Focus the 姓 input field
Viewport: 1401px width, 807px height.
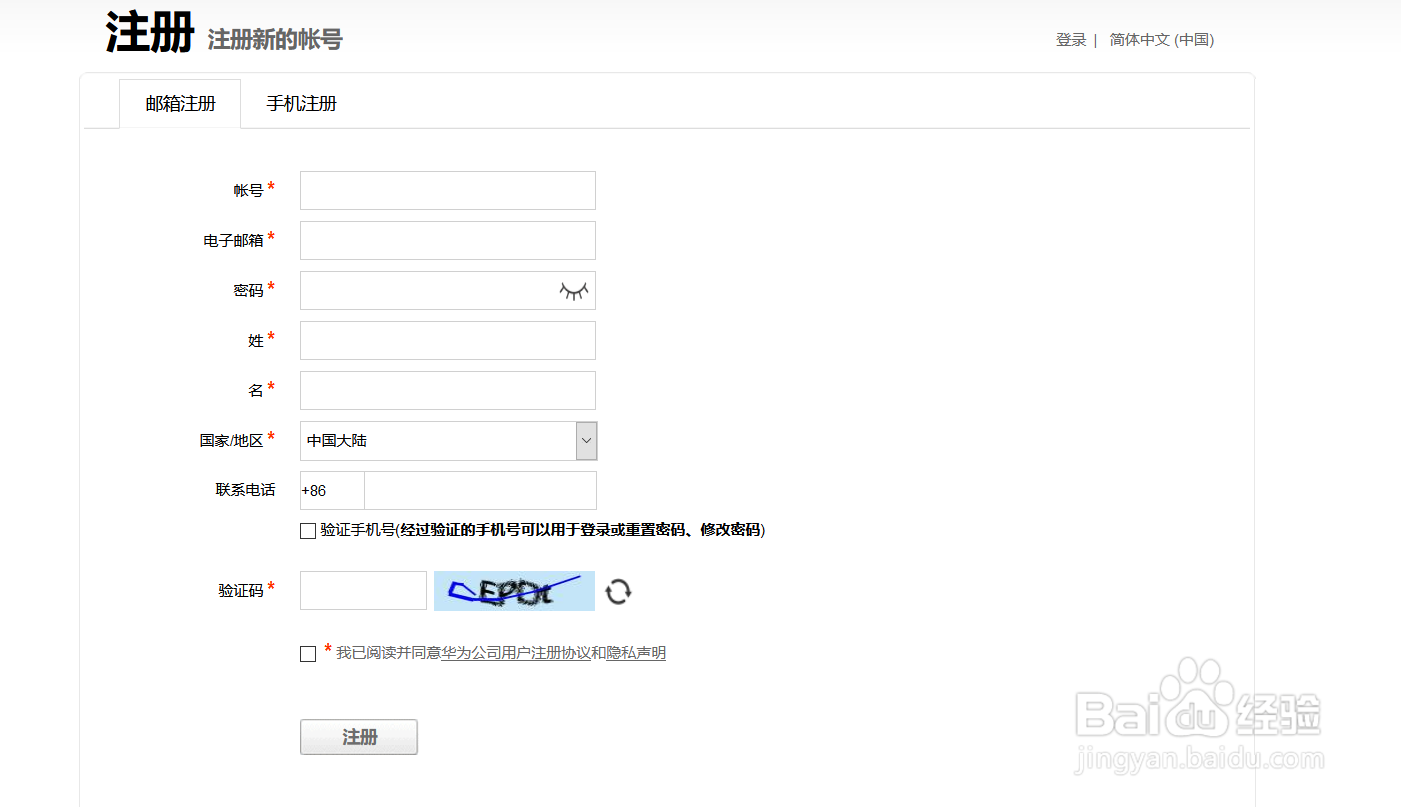[x=448, y=340]
